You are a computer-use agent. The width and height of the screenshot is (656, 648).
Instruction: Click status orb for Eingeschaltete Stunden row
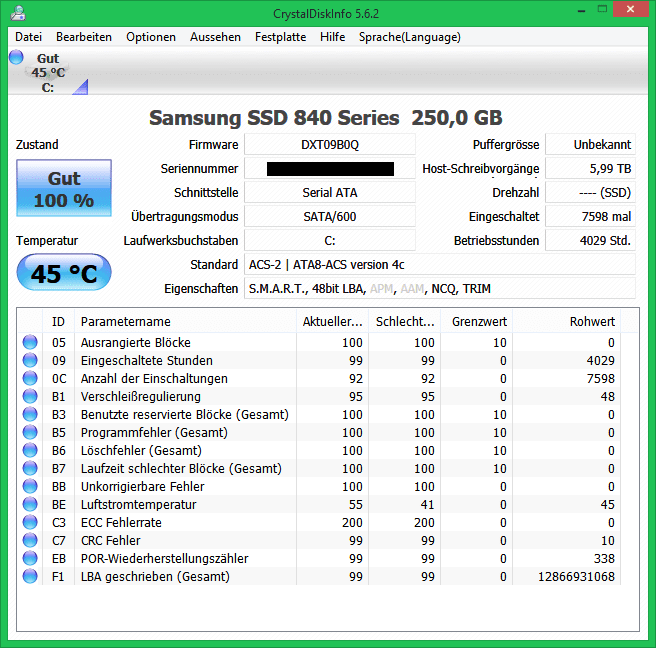pyautogui.click(x=30, y=360)
